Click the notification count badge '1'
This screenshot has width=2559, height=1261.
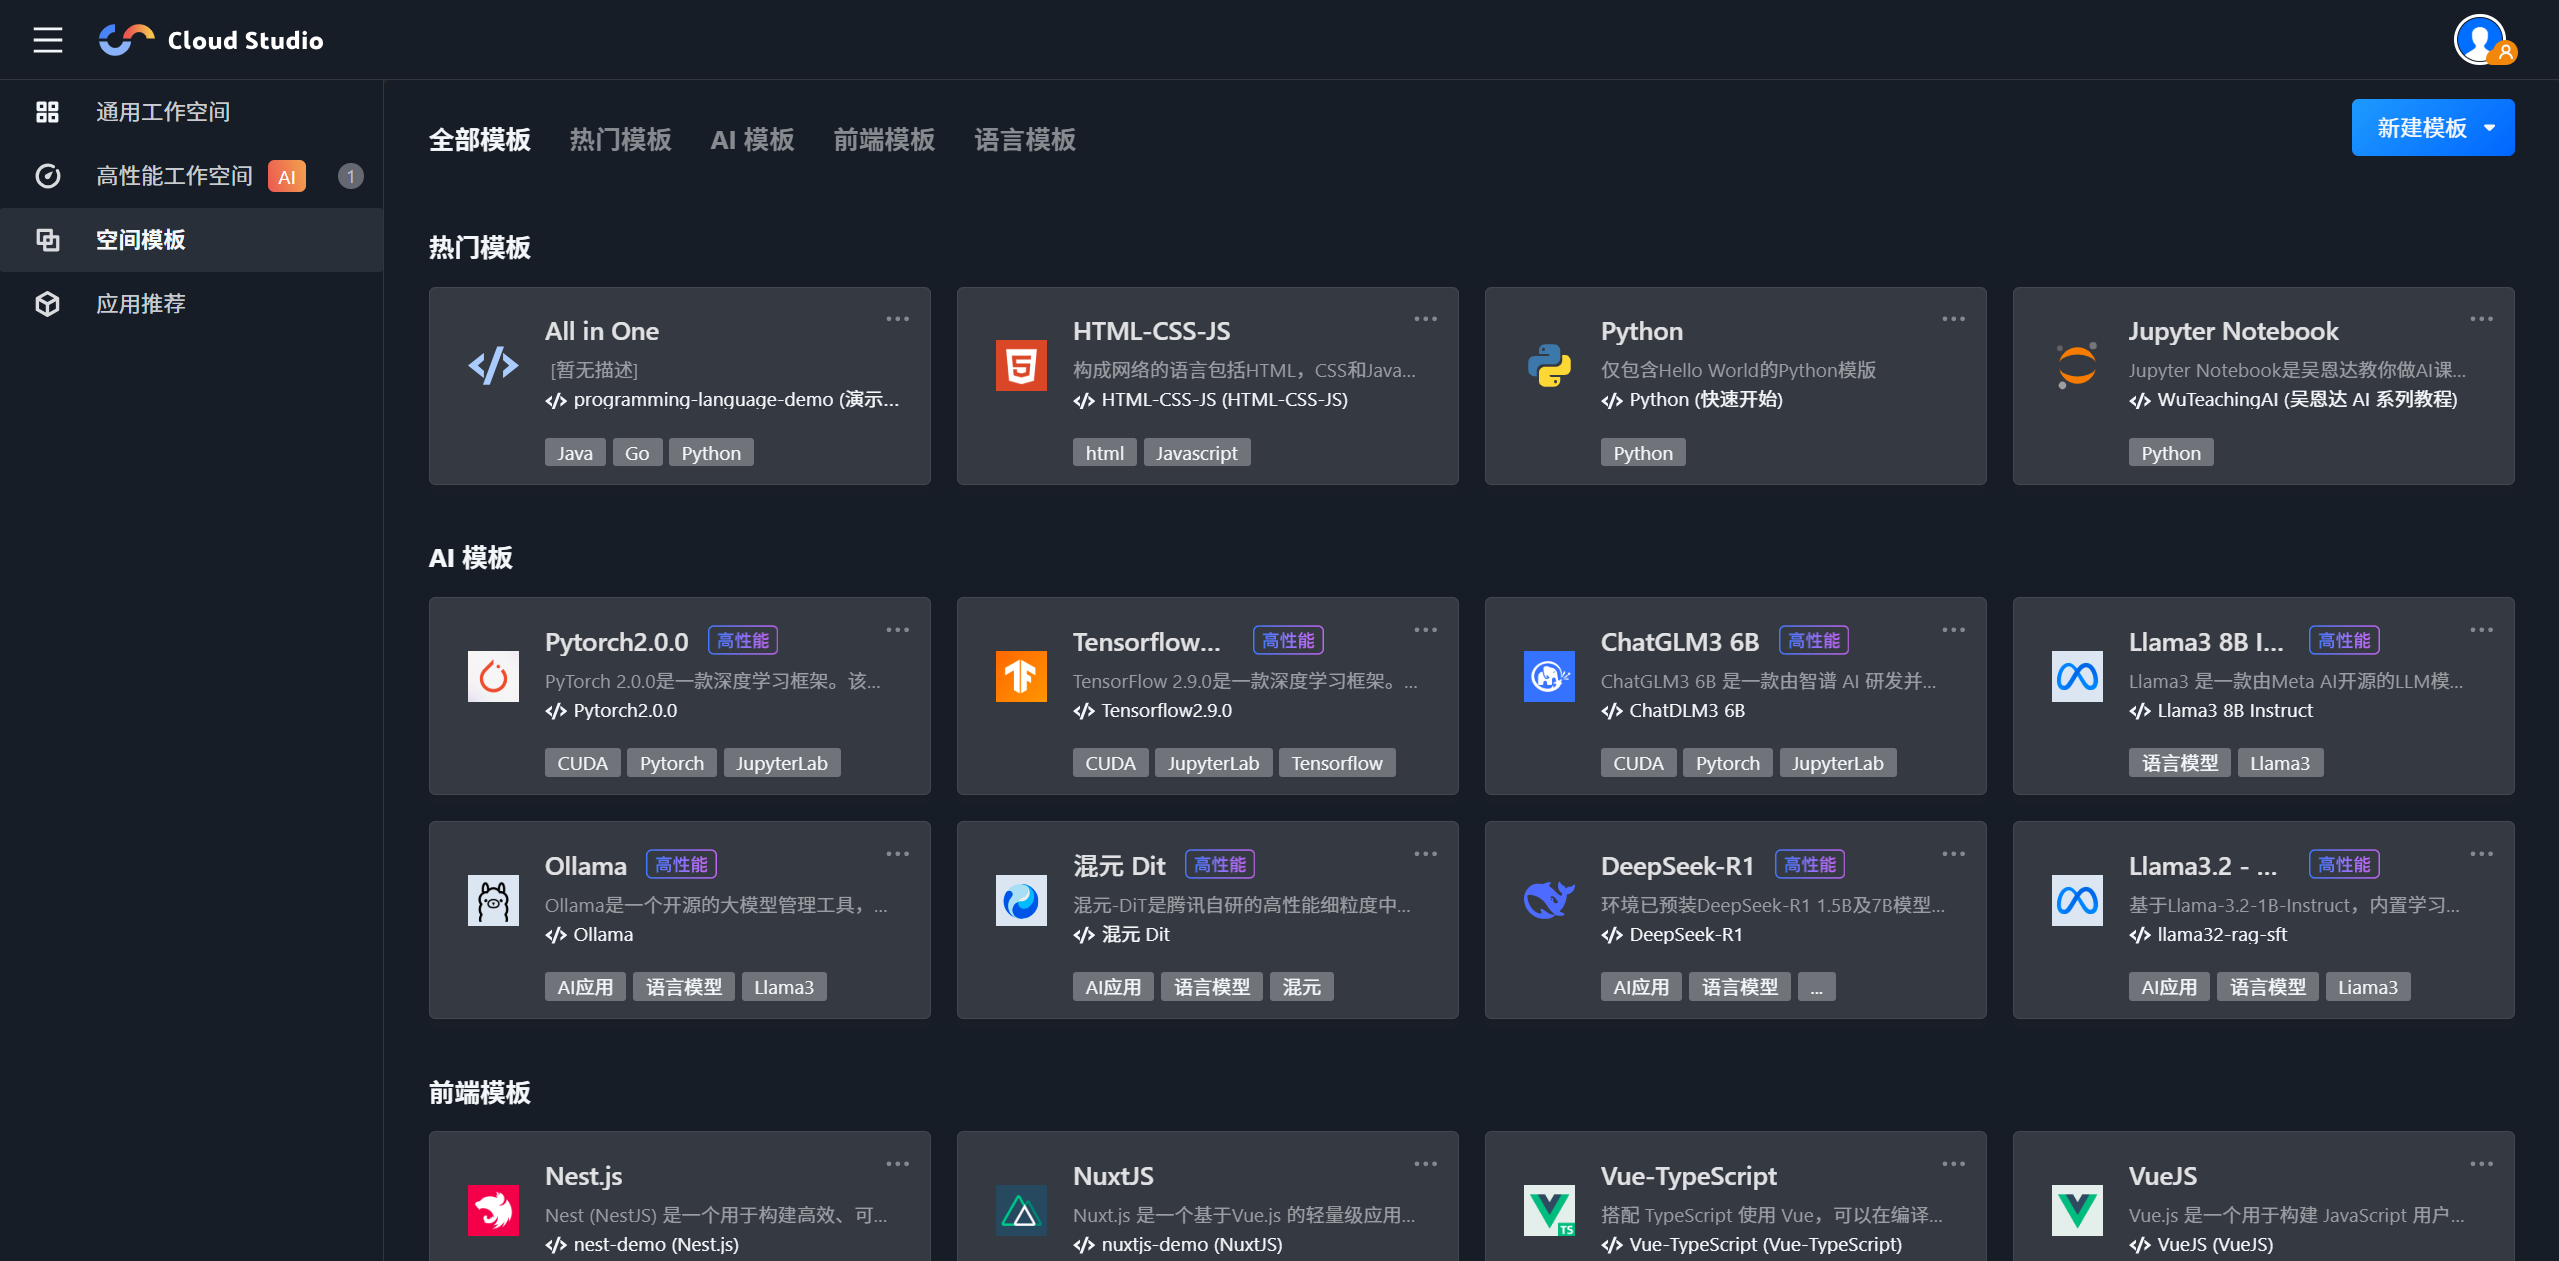point(350,177)
